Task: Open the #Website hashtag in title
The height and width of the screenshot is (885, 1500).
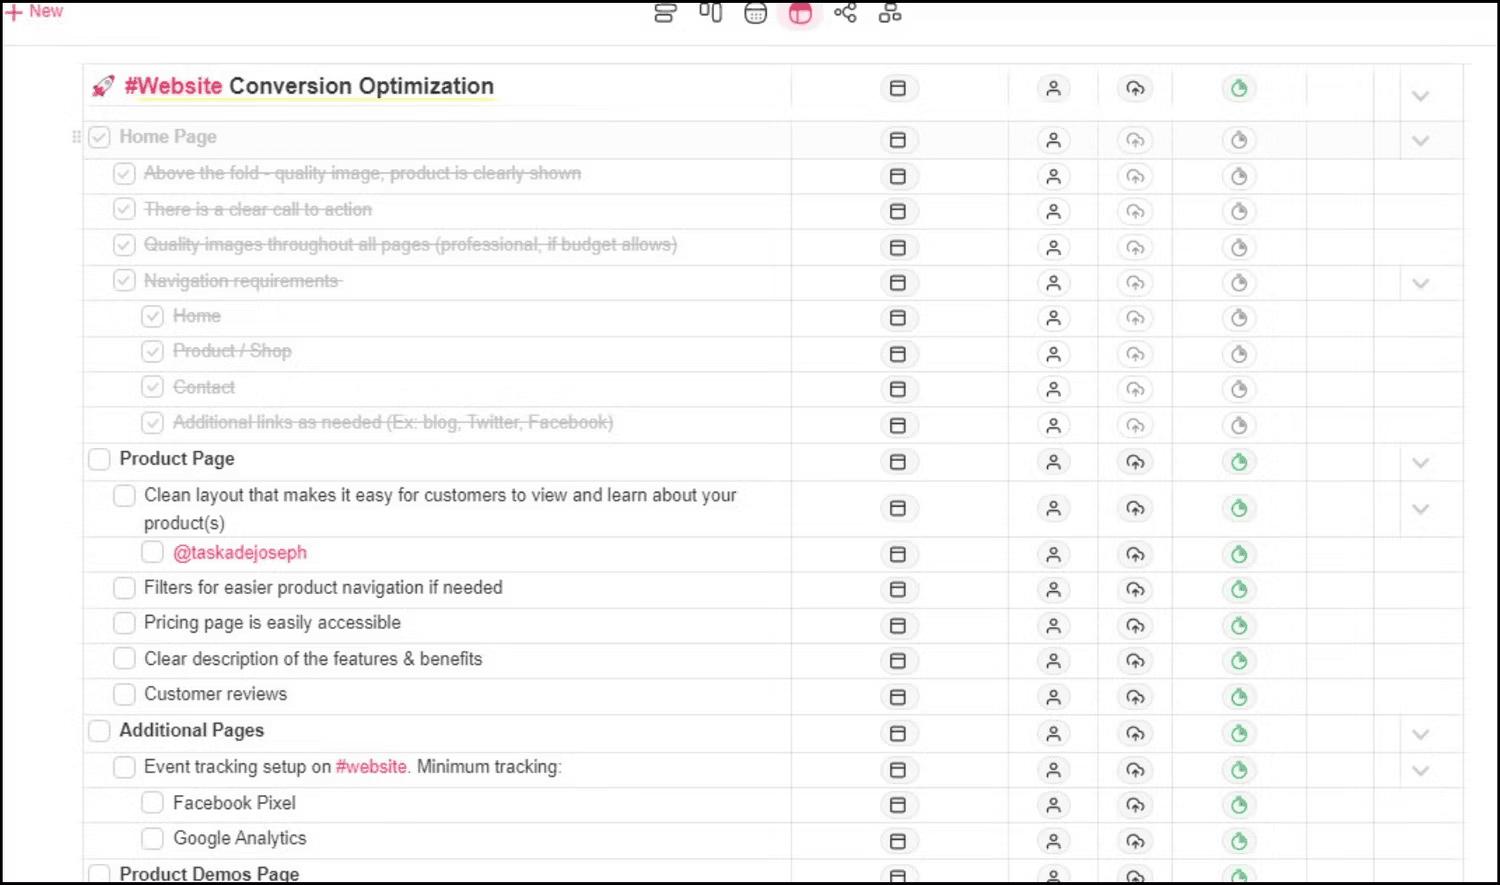Action: [x=173, y=86]
